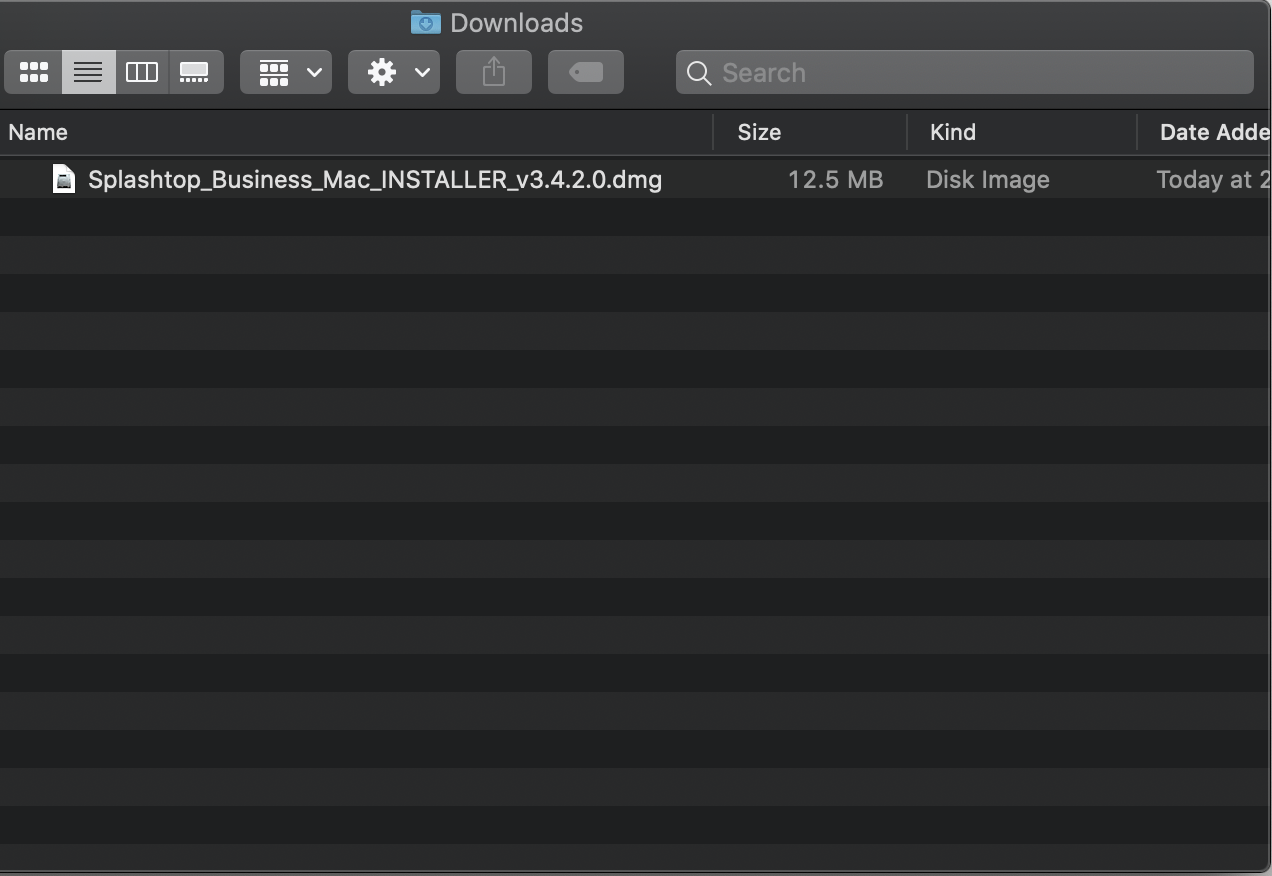Sort by Date Added column header
This screenshot has width=1272, height=876.
pos(1212,132)
